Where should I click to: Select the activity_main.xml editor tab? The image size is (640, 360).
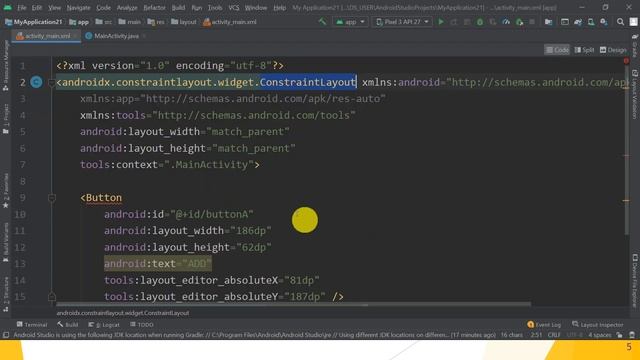(47, 36)
